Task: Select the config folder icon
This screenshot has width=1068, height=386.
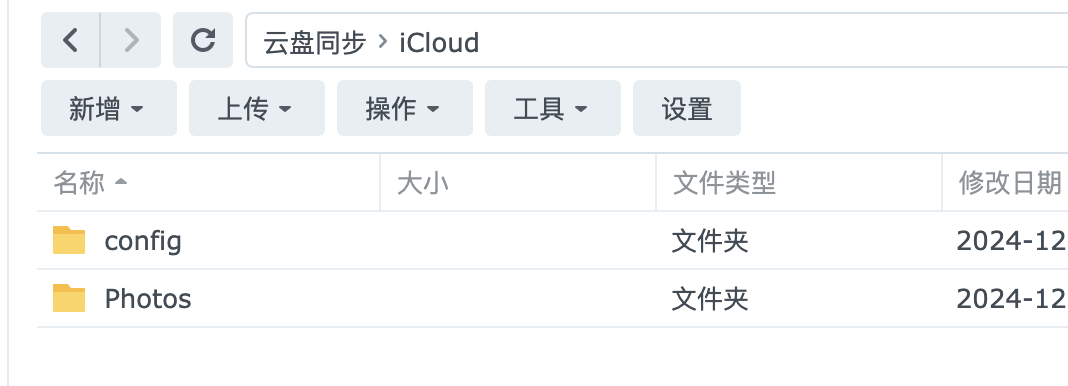Action: [69, 240]
